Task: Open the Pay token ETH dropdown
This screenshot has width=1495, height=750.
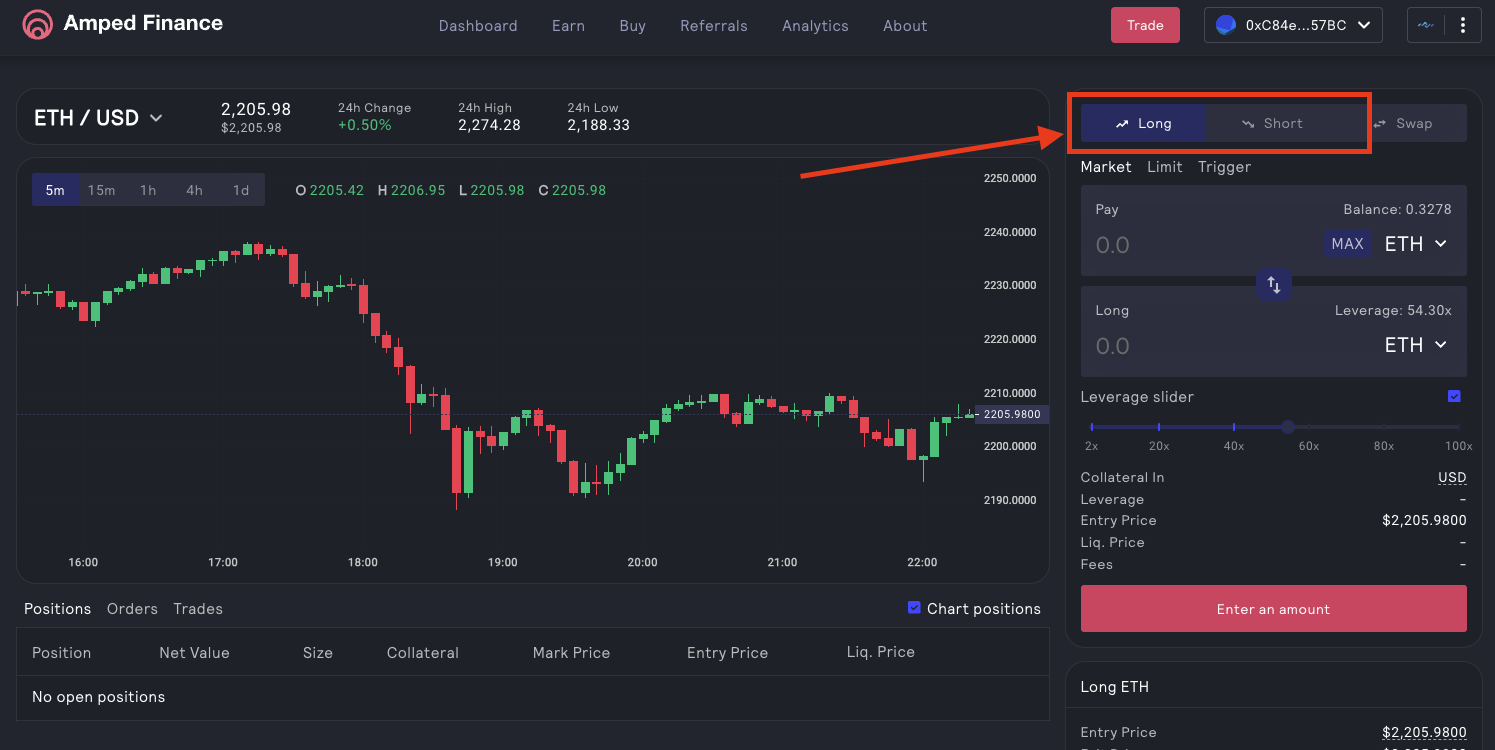Action: pos(1416,244)
